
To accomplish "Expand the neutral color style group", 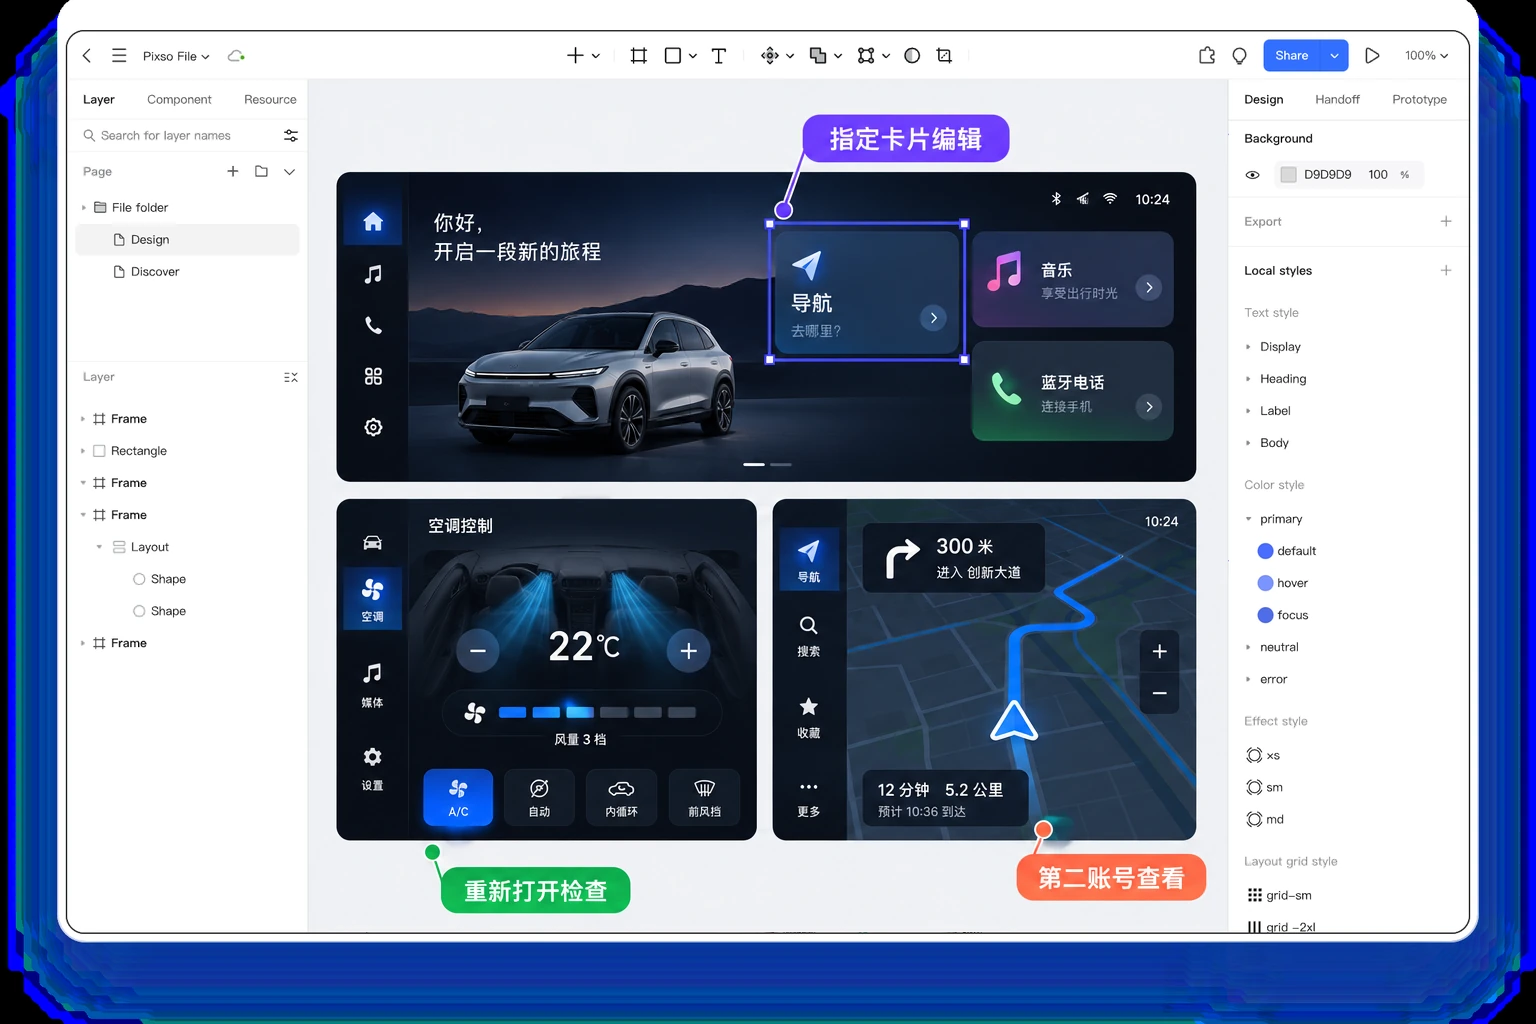I will 1248,647.
